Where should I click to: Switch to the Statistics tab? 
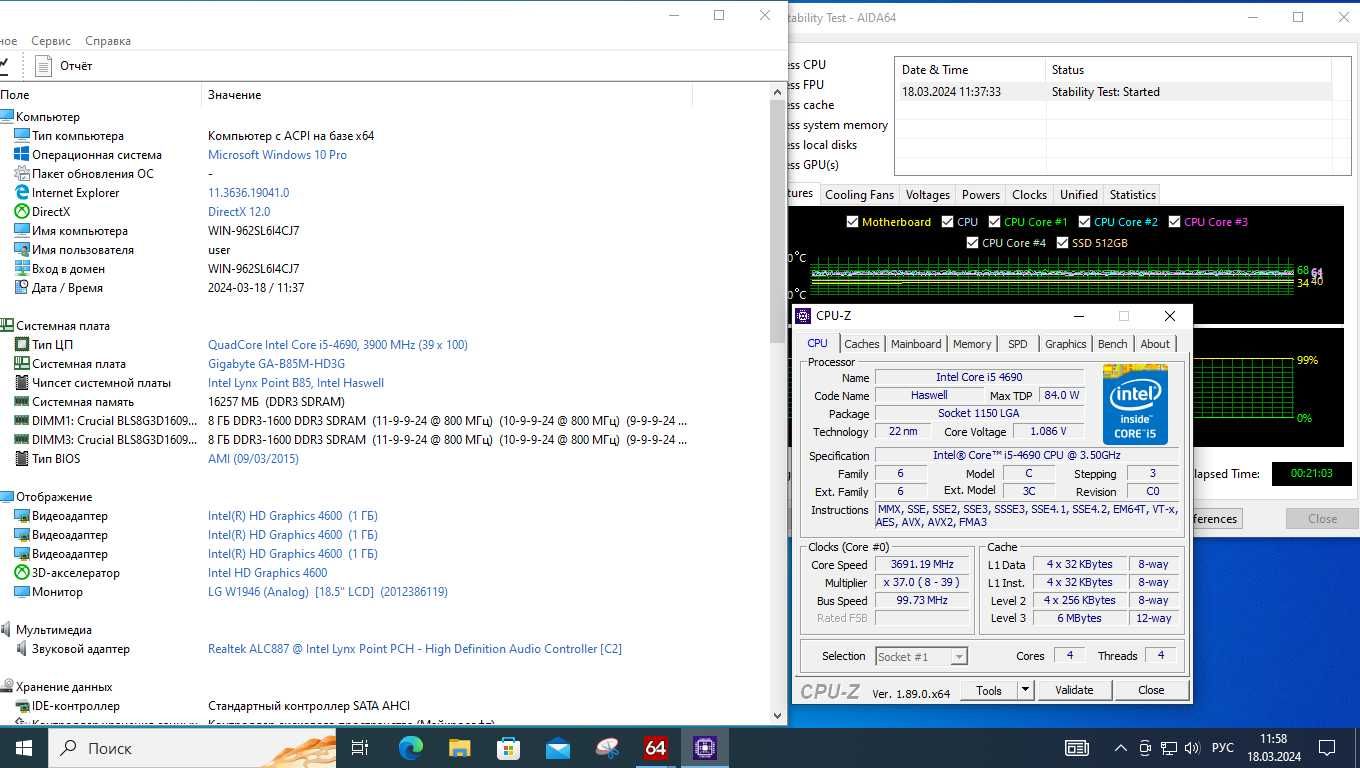[1133, 195]
